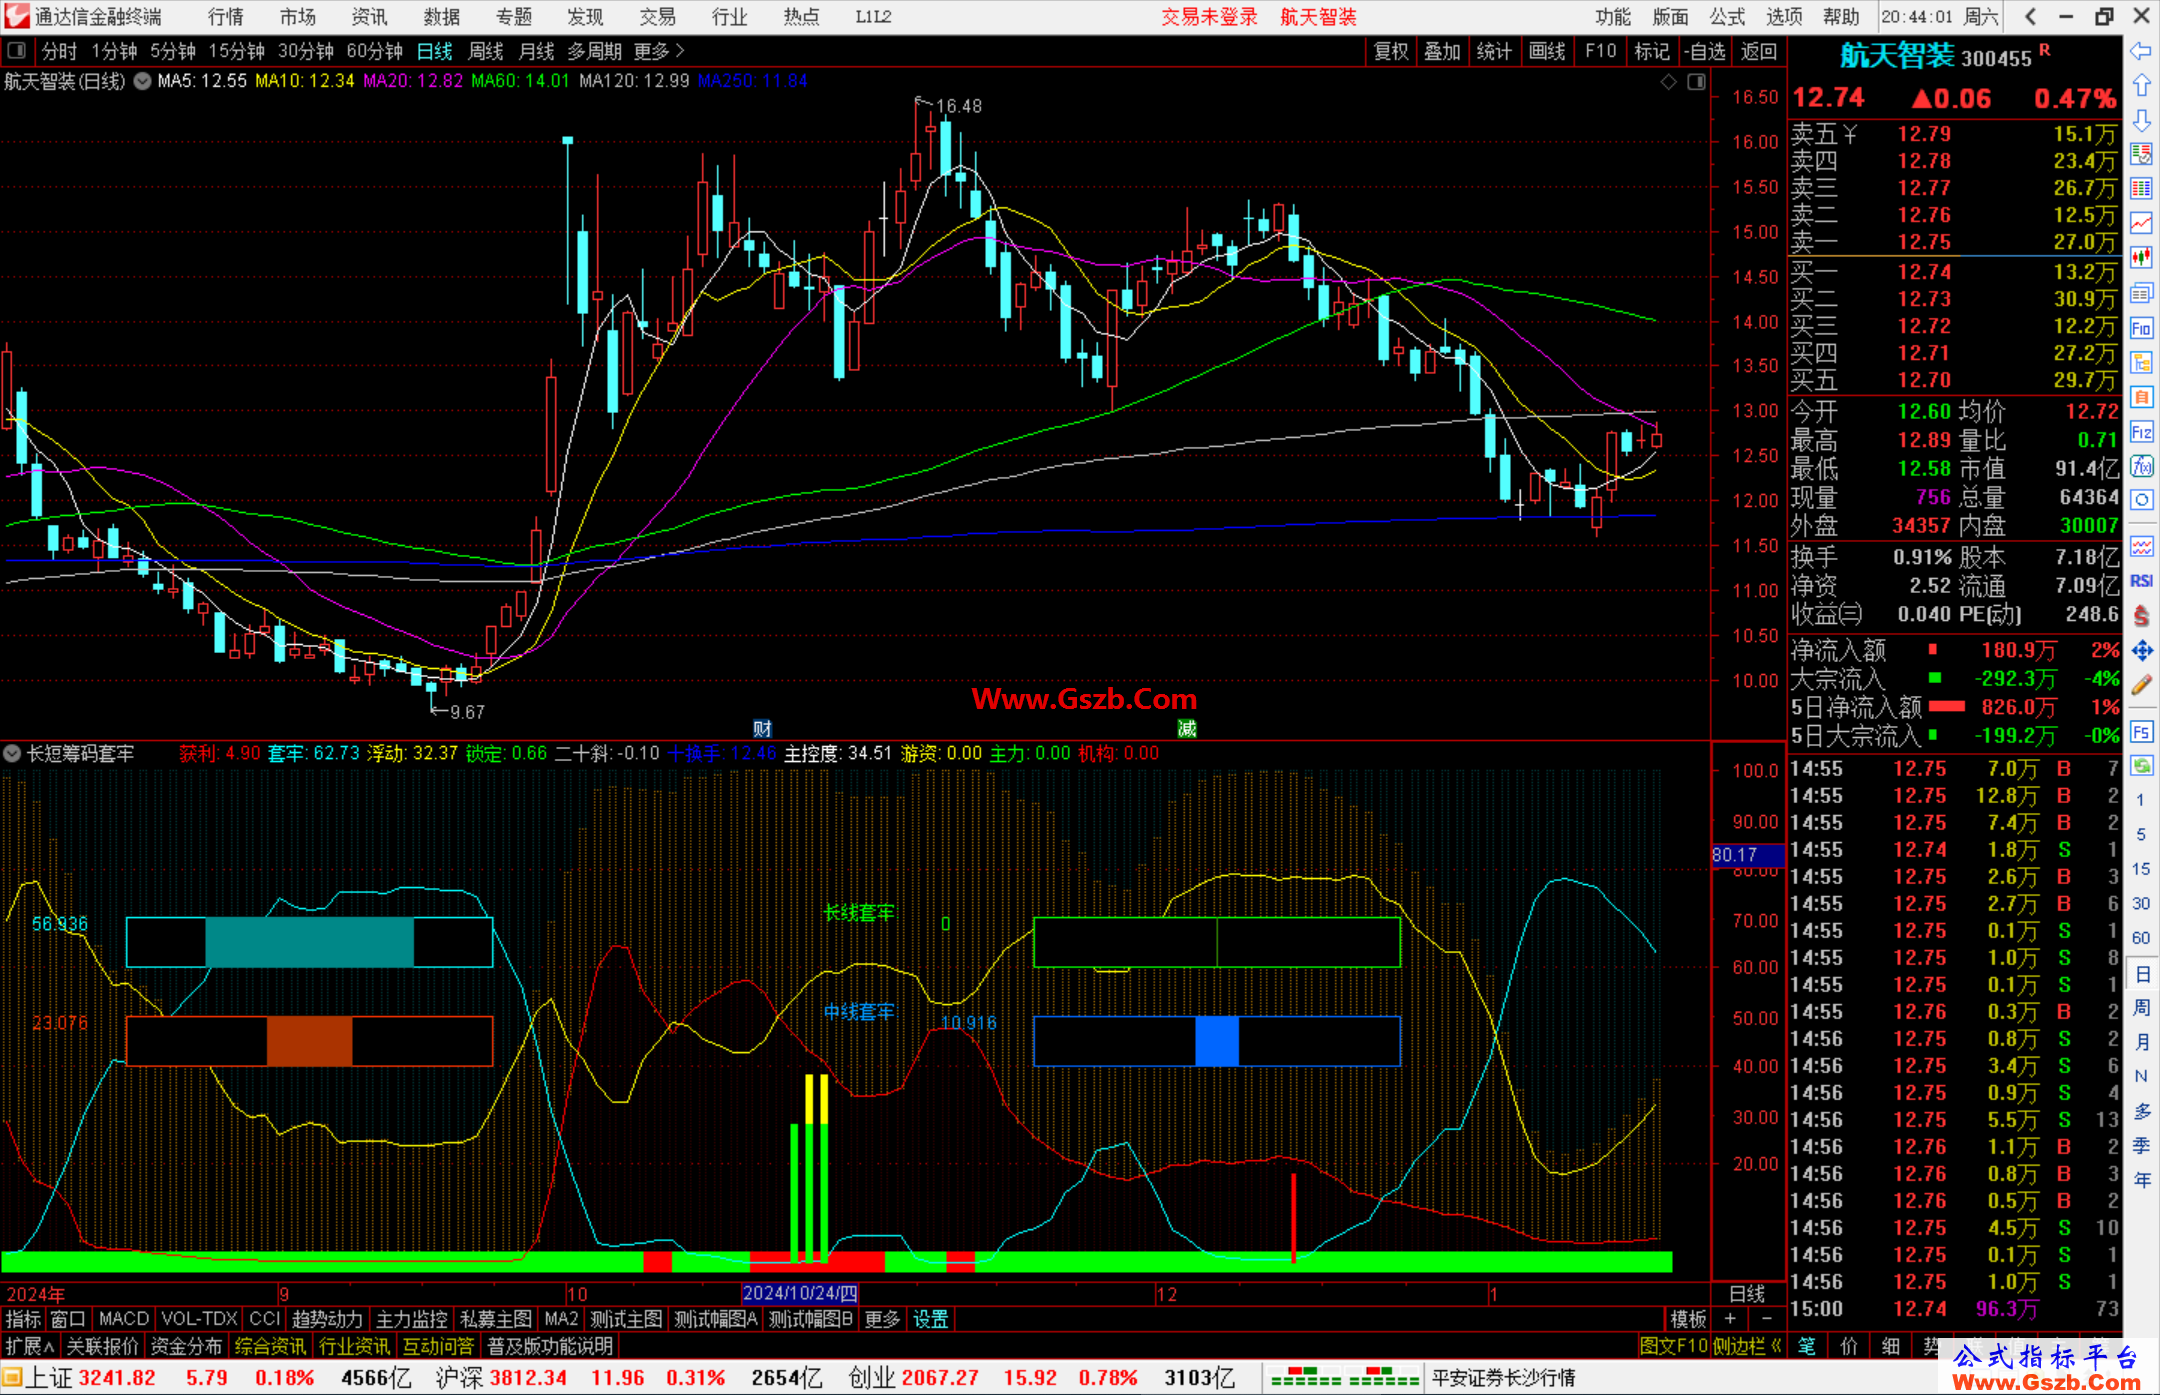Toggle the round button beside 航天智装(日线)

click(142, 81)
